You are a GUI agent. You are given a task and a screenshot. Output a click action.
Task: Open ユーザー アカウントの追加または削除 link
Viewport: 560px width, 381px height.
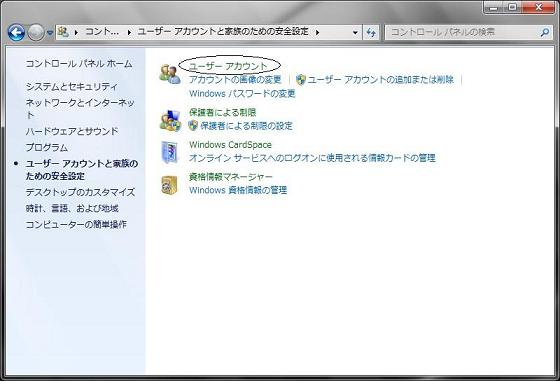click(381, 79)
